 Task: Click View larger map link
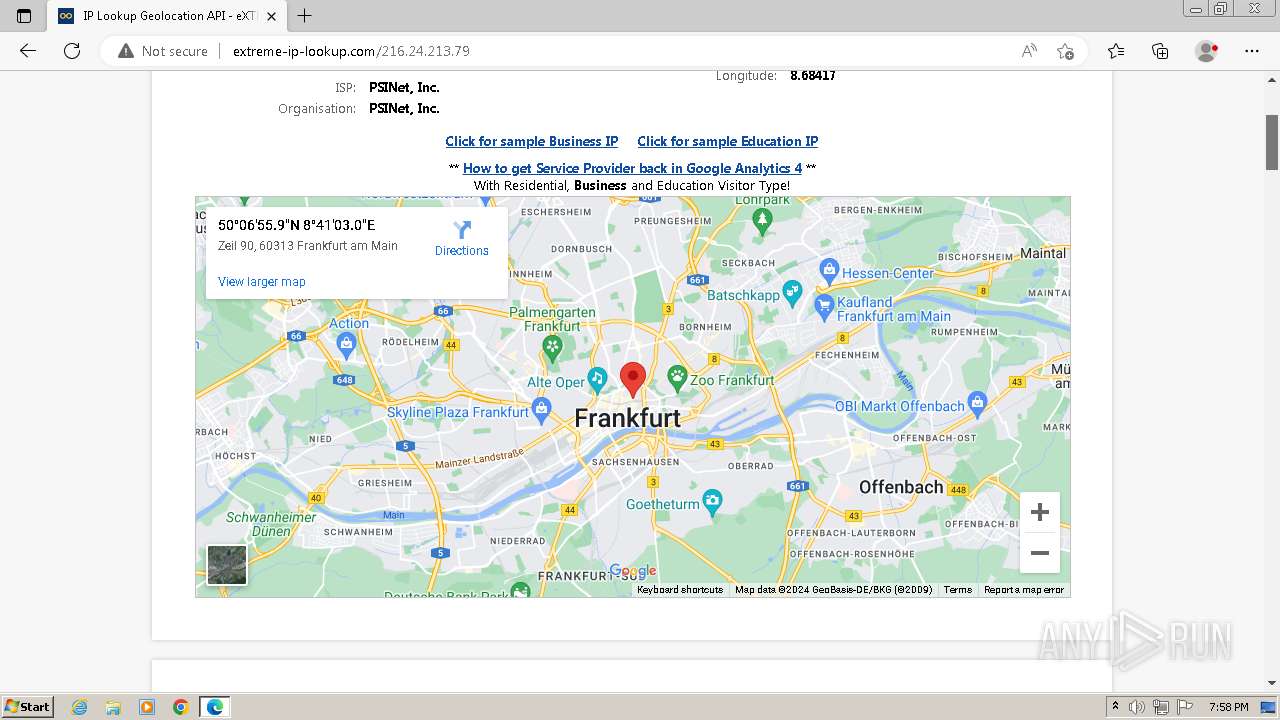262,282
